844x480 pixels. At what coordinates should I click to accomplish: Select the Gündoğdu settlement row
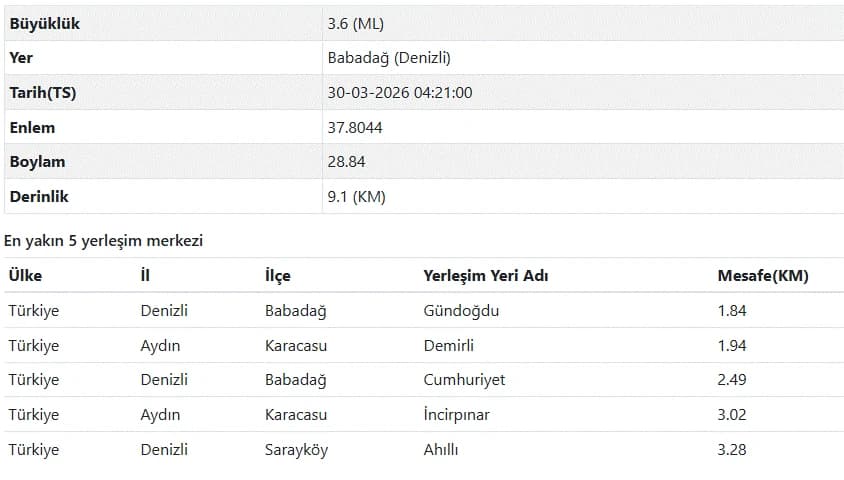(424, 310)
